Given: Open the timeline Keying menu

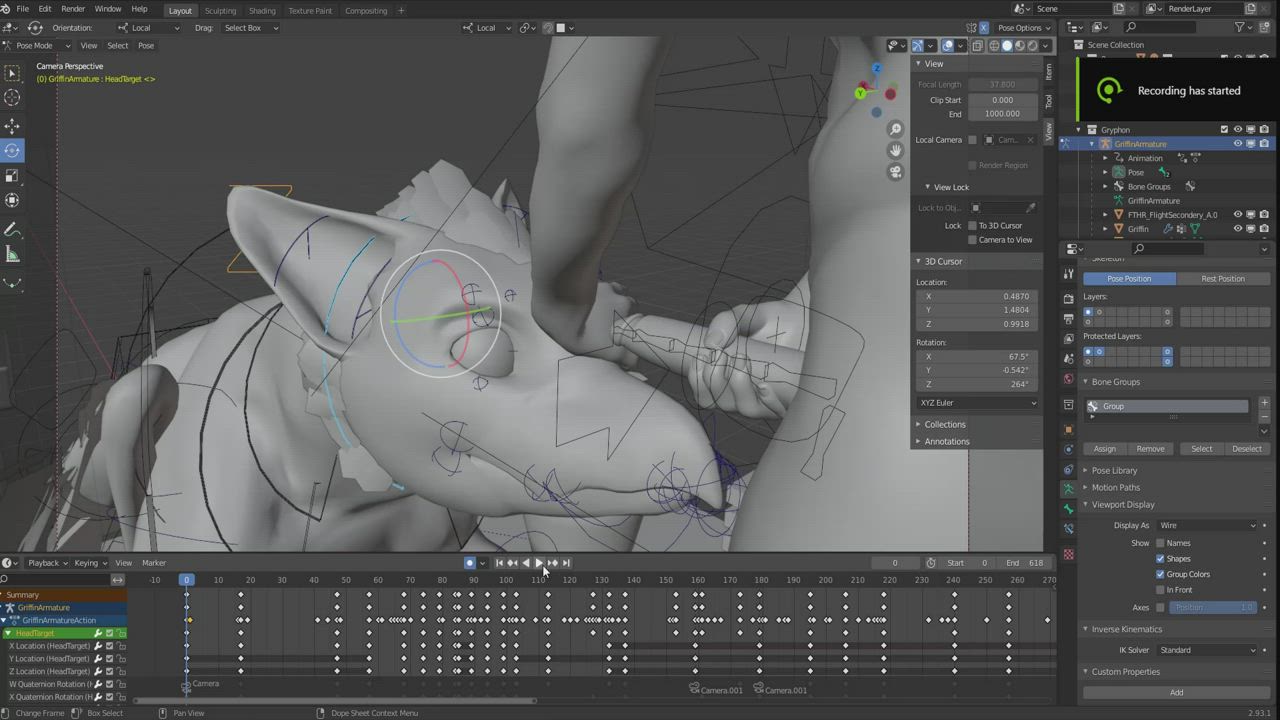Looking at the screenshot, I should pyautogui.click(x=88, y=563).
